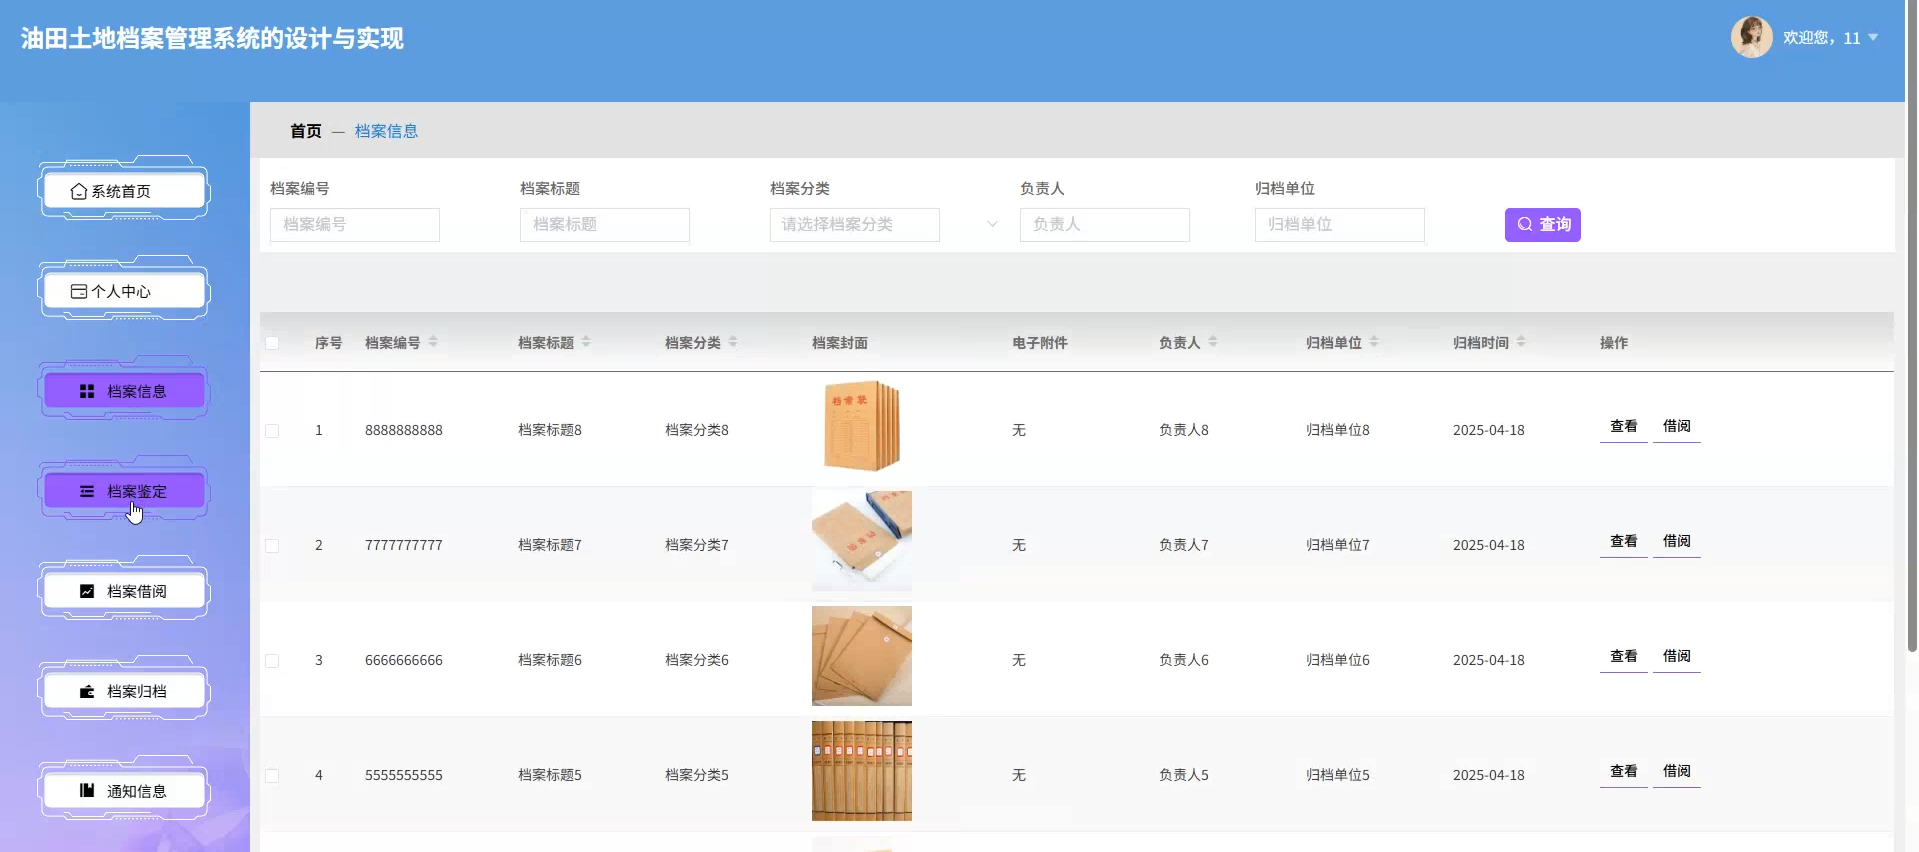Screen dimensions: 1919x852
Task: Open cover image of 档案标题5
Action: point(862,771)
